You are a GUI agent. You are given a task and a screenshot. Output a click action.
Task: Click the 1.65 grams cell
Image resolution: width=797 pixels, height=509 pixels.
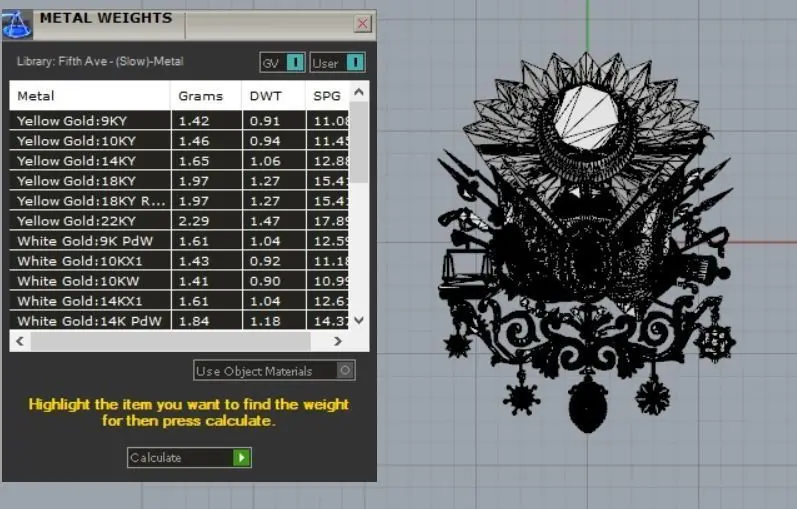click(x=206, y=161)
